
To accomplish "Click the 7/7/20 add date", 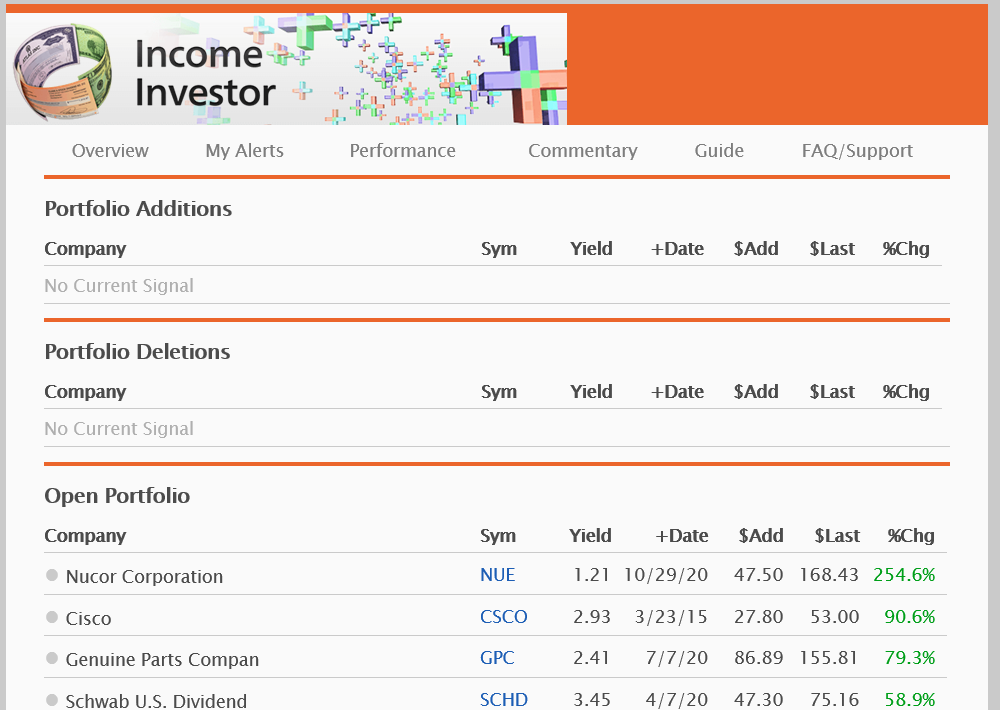I will [x=677, y=658].
